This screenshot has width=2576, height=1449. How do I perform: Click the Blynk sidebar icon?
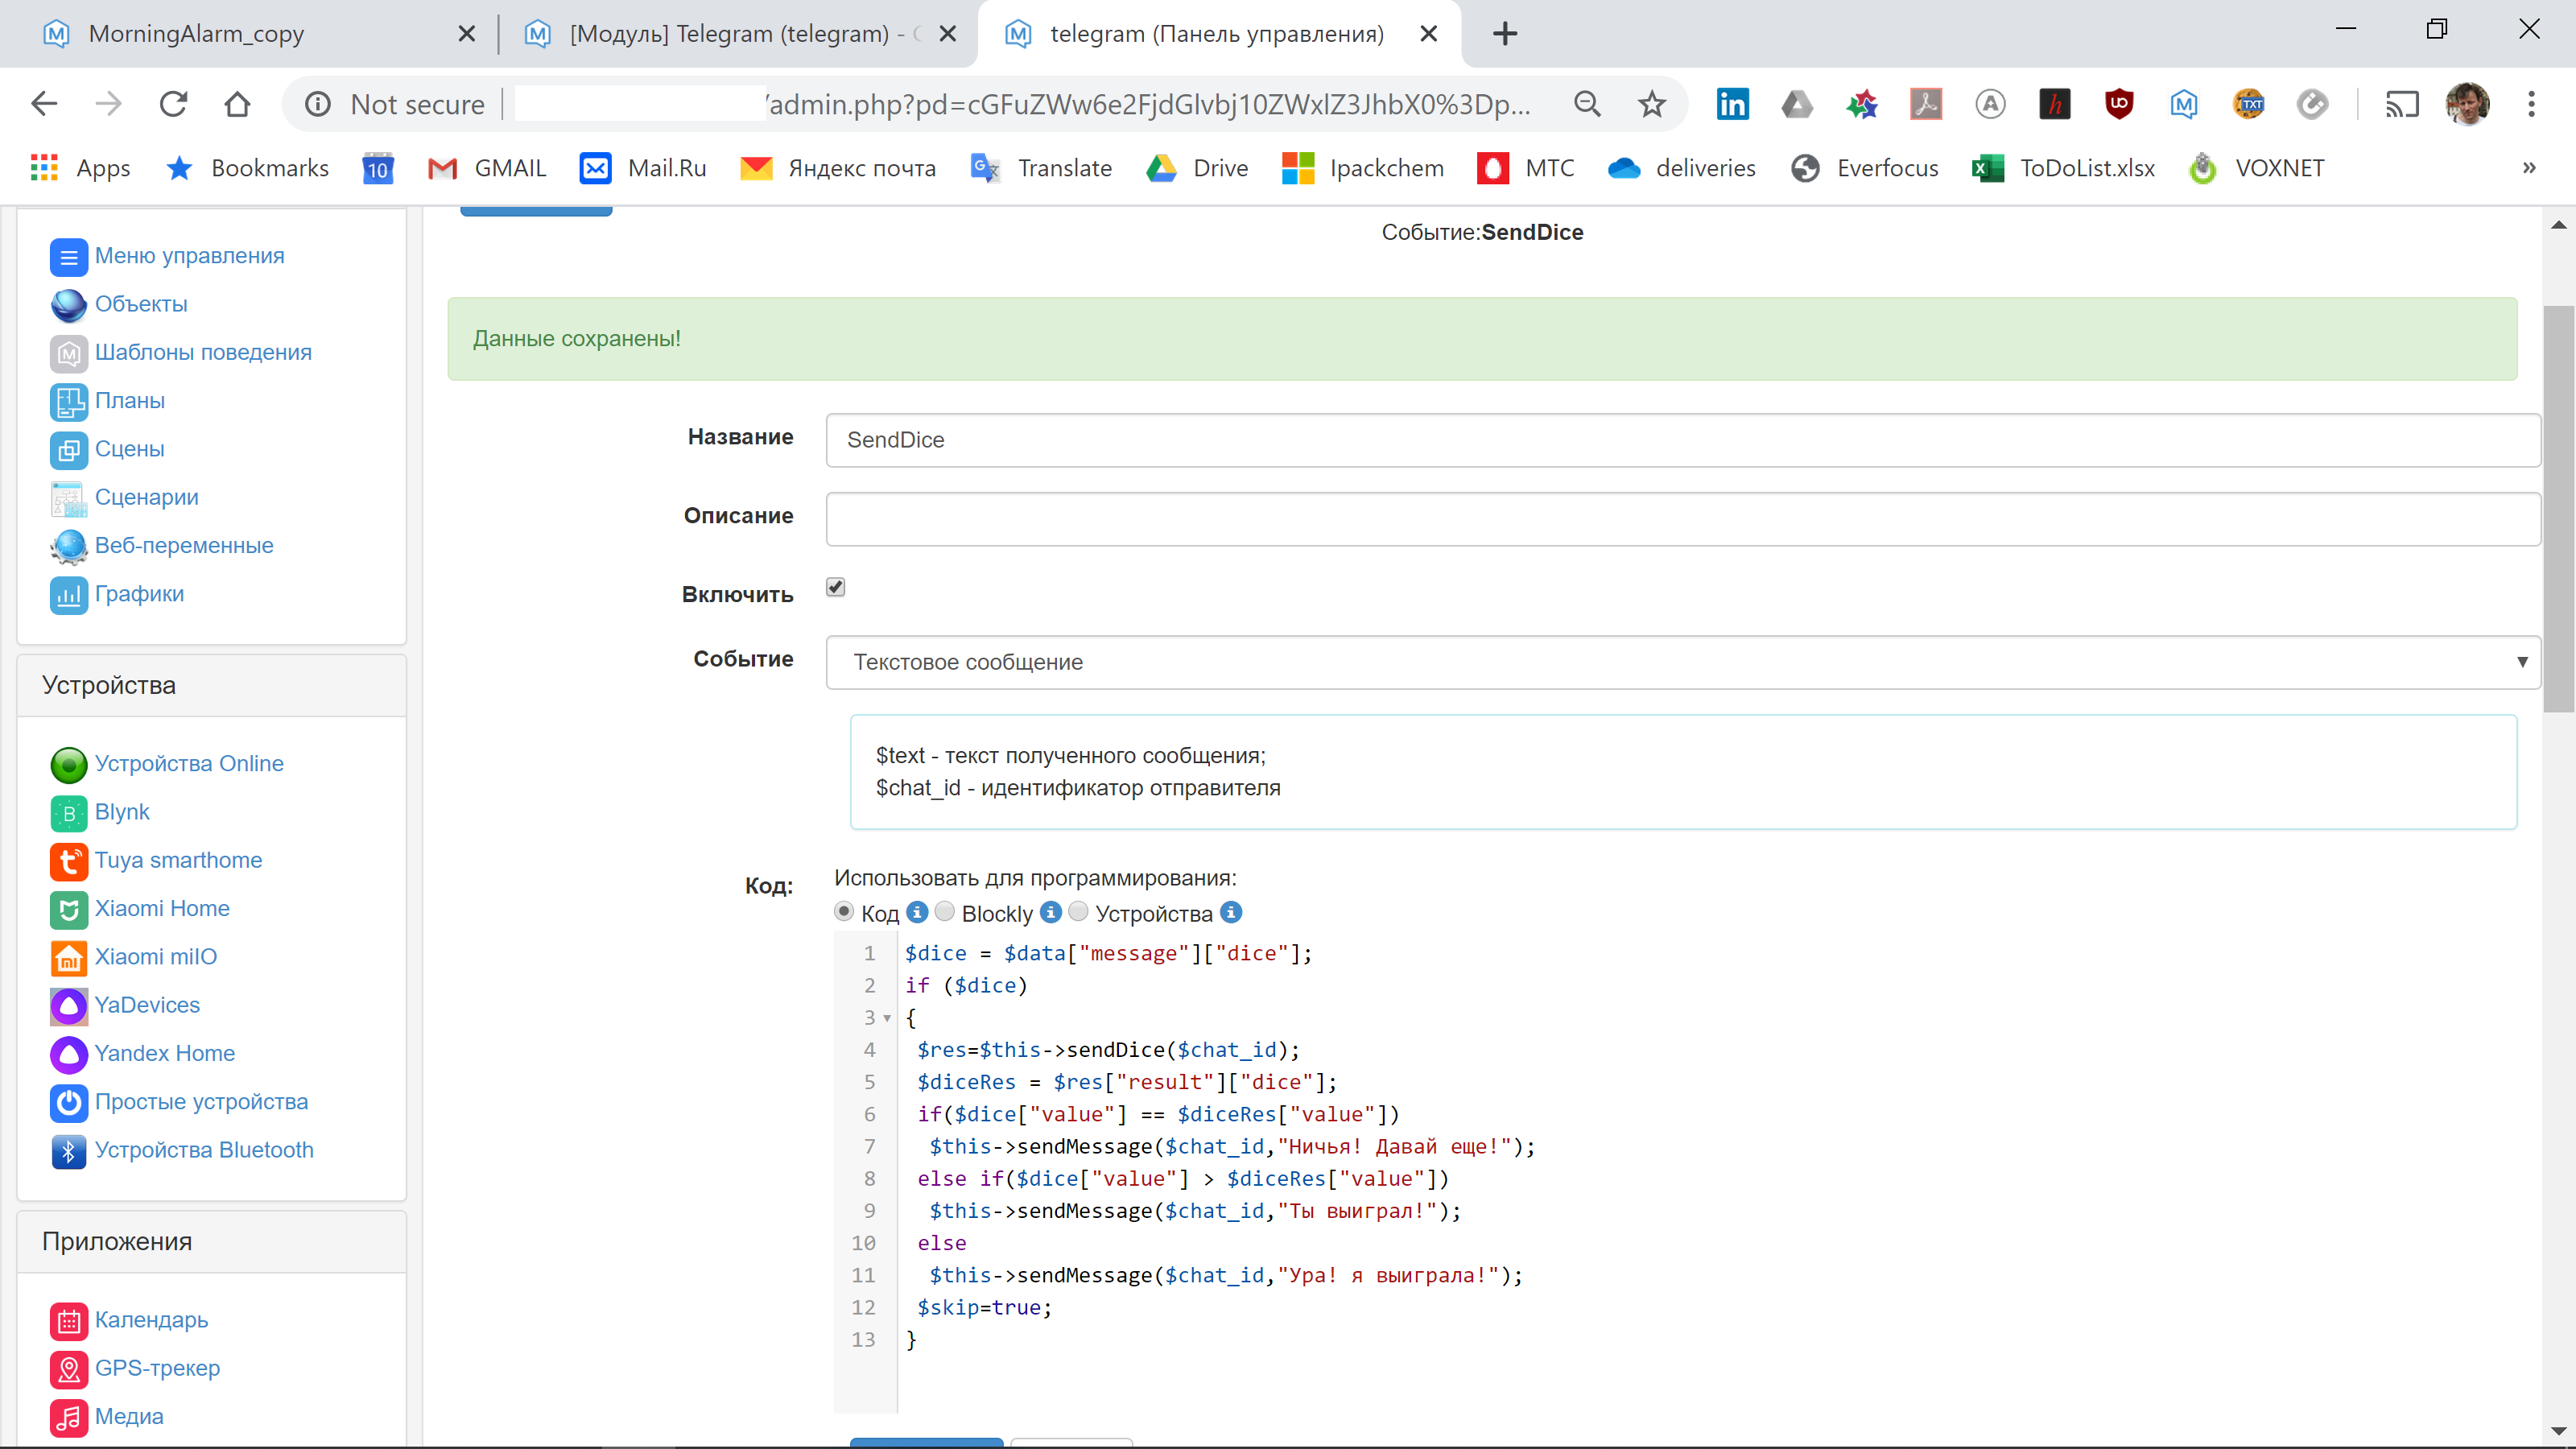click(68, 813)
